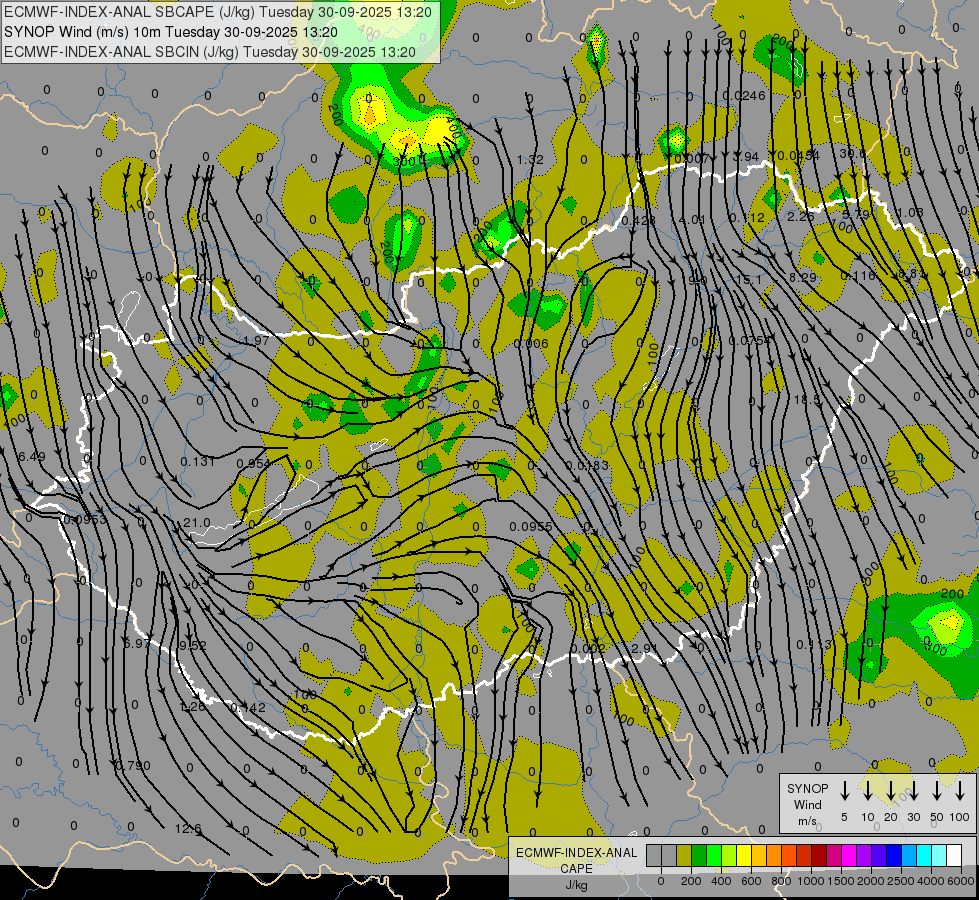Select the yellow 600 J/kg legend swatch

pyautogui.click(x=744, y=855)
